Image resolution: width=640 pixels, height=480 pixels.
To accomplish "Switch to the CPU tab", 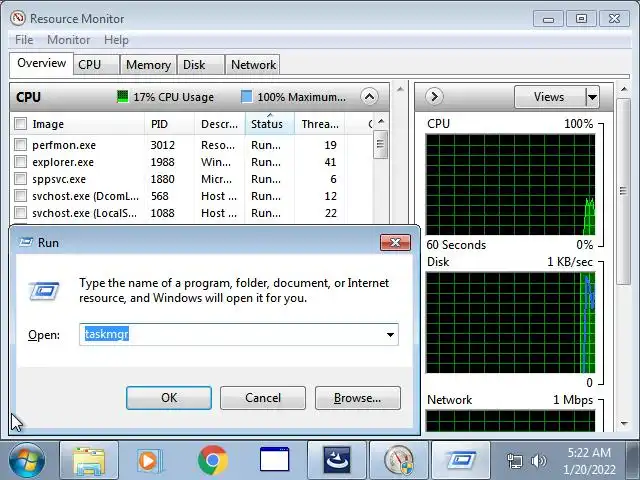I will tap(96, 65).
